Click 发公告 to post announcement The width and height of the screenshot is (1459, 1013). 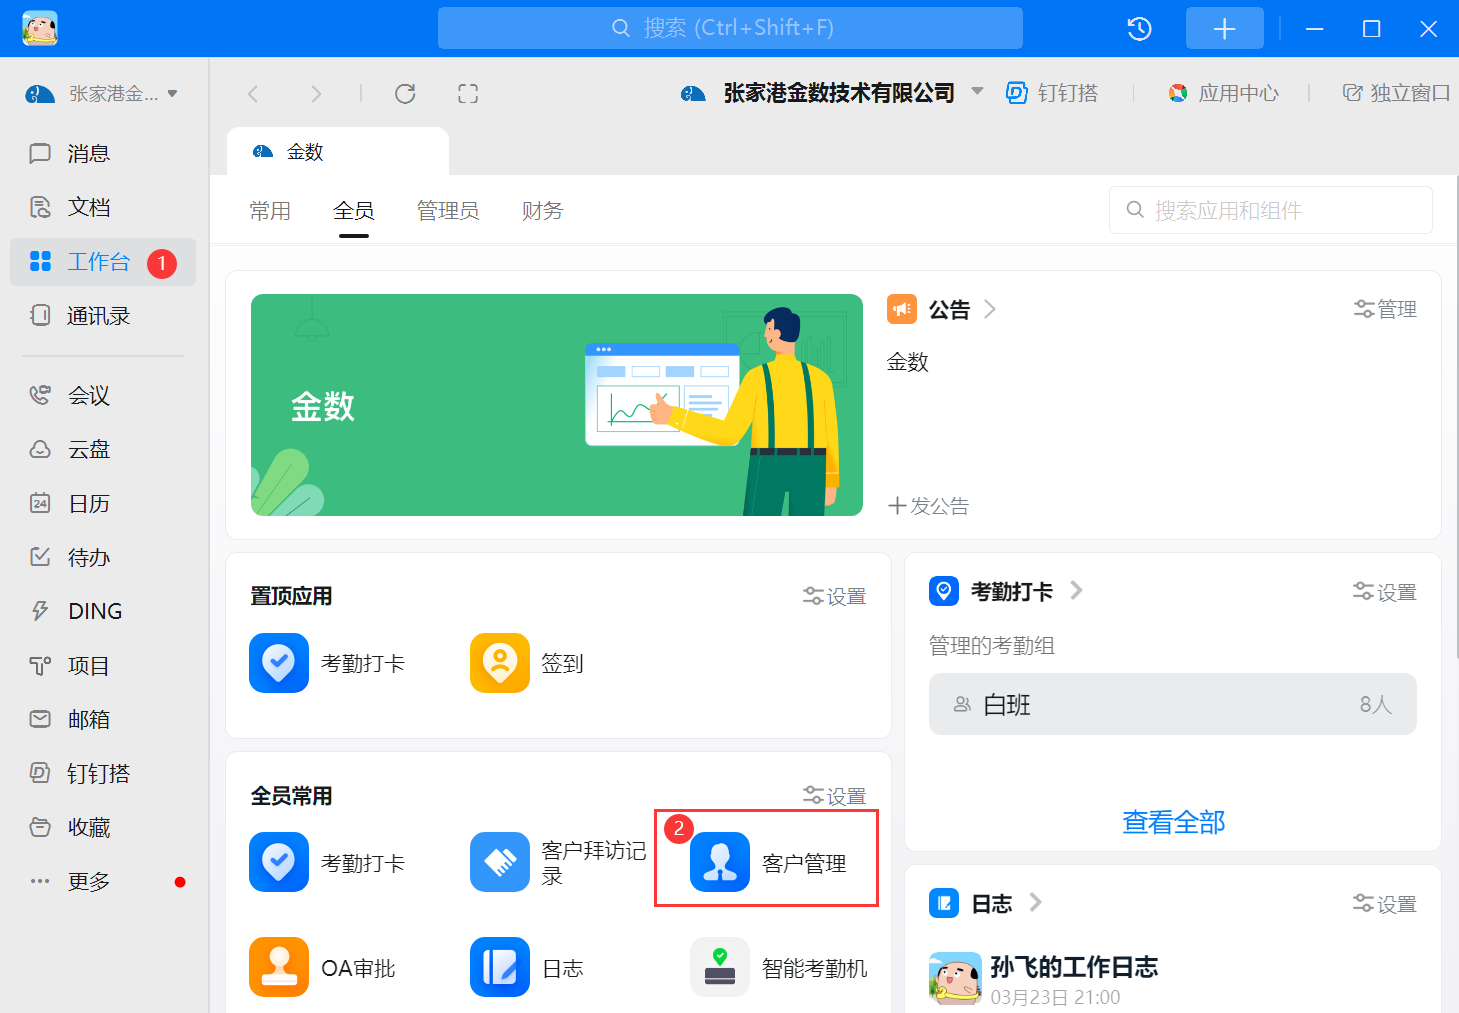pos(928,506)
